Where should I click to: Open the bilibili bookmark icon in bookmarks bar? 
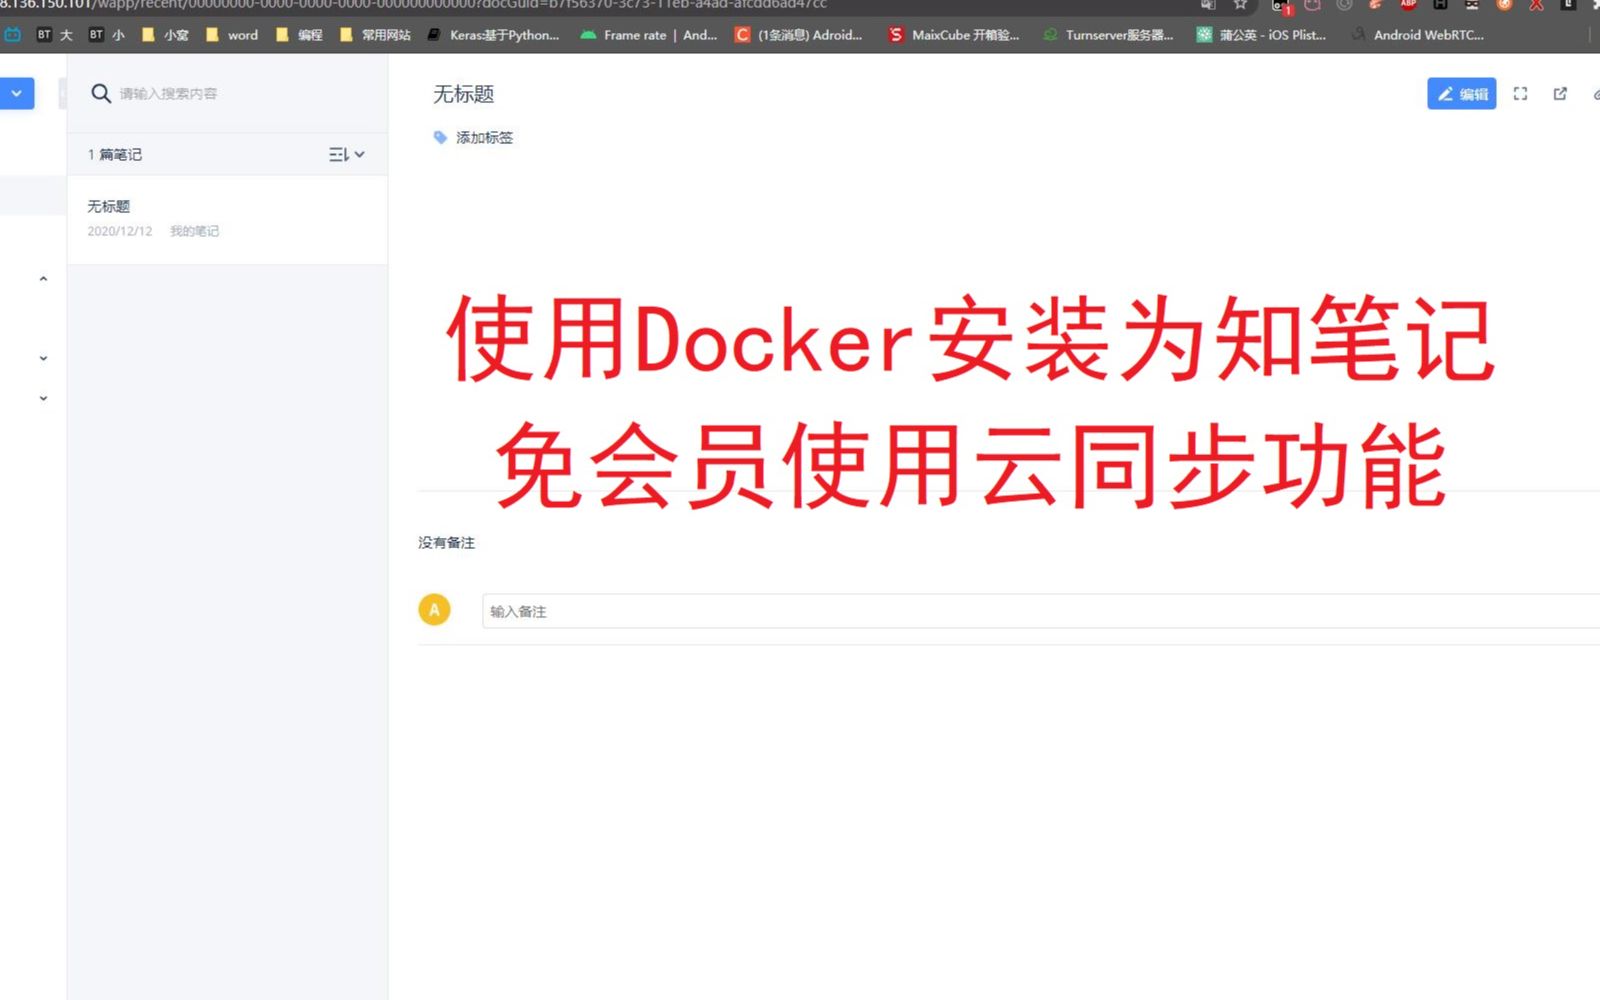(12, 35)
